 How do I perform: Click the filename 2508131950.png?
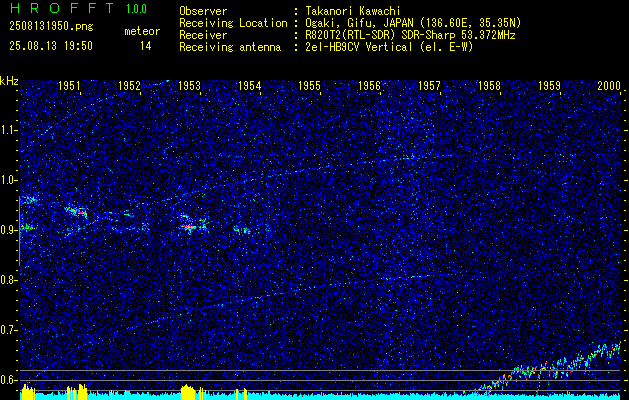pos(51,26)
